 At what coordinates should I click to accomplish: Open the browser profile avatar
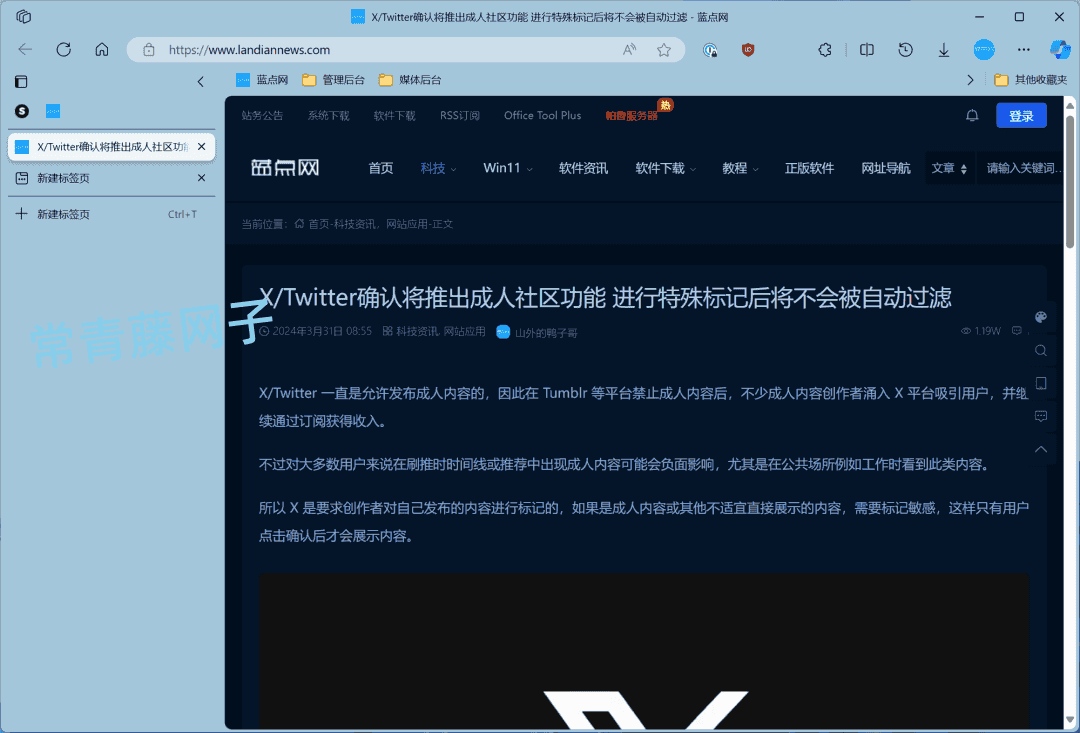984,50
